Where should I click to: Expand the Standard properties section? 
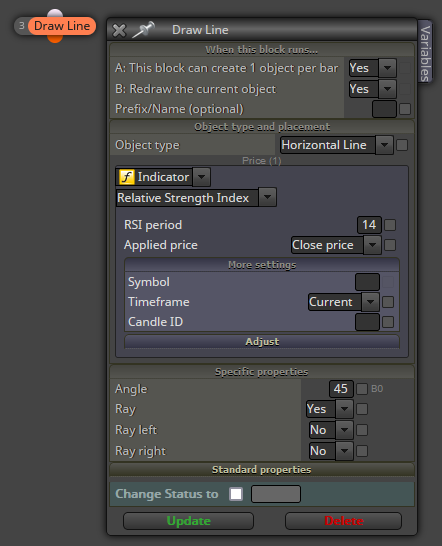262,470
